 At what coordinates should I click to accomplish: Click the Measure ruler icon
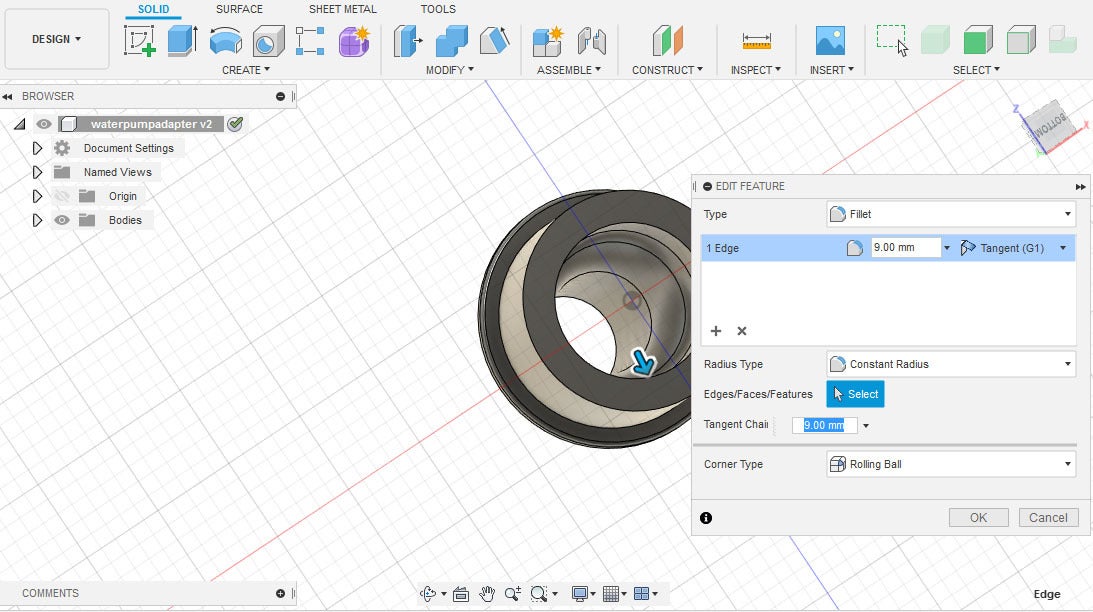coord(756,41)
